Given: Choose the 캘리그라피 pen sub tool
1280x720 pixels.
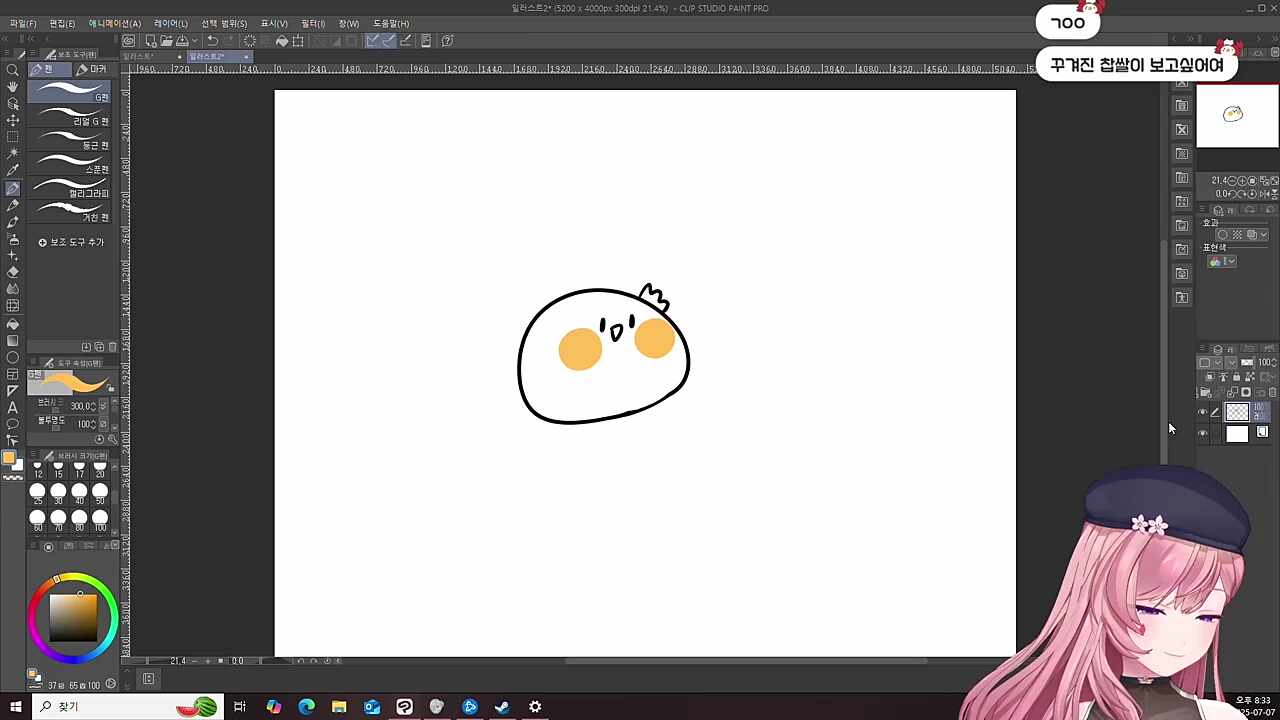Looking at the screenshot, I should point(71,188).
